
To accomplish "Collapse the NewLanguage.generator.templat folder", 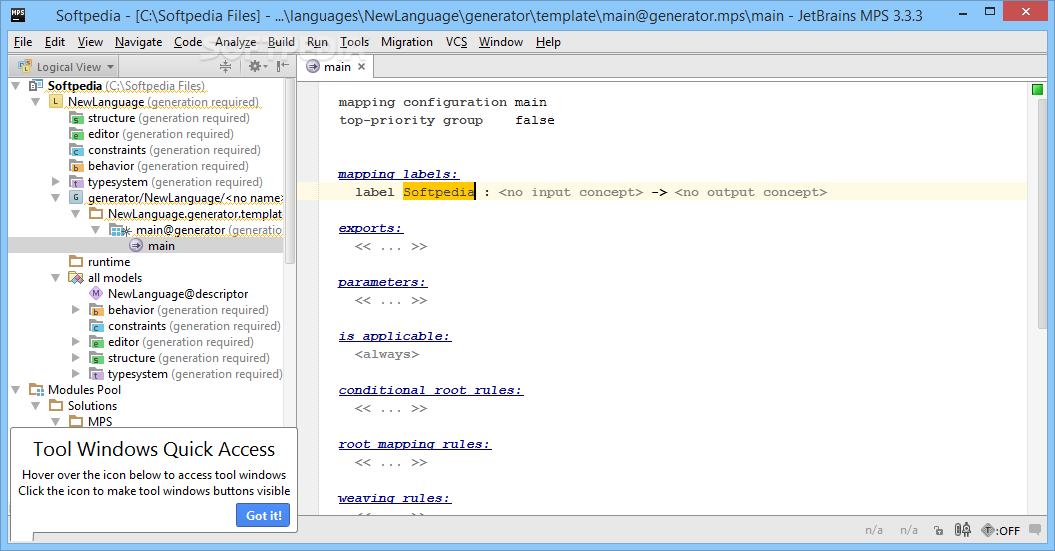I will click(76, 214).
